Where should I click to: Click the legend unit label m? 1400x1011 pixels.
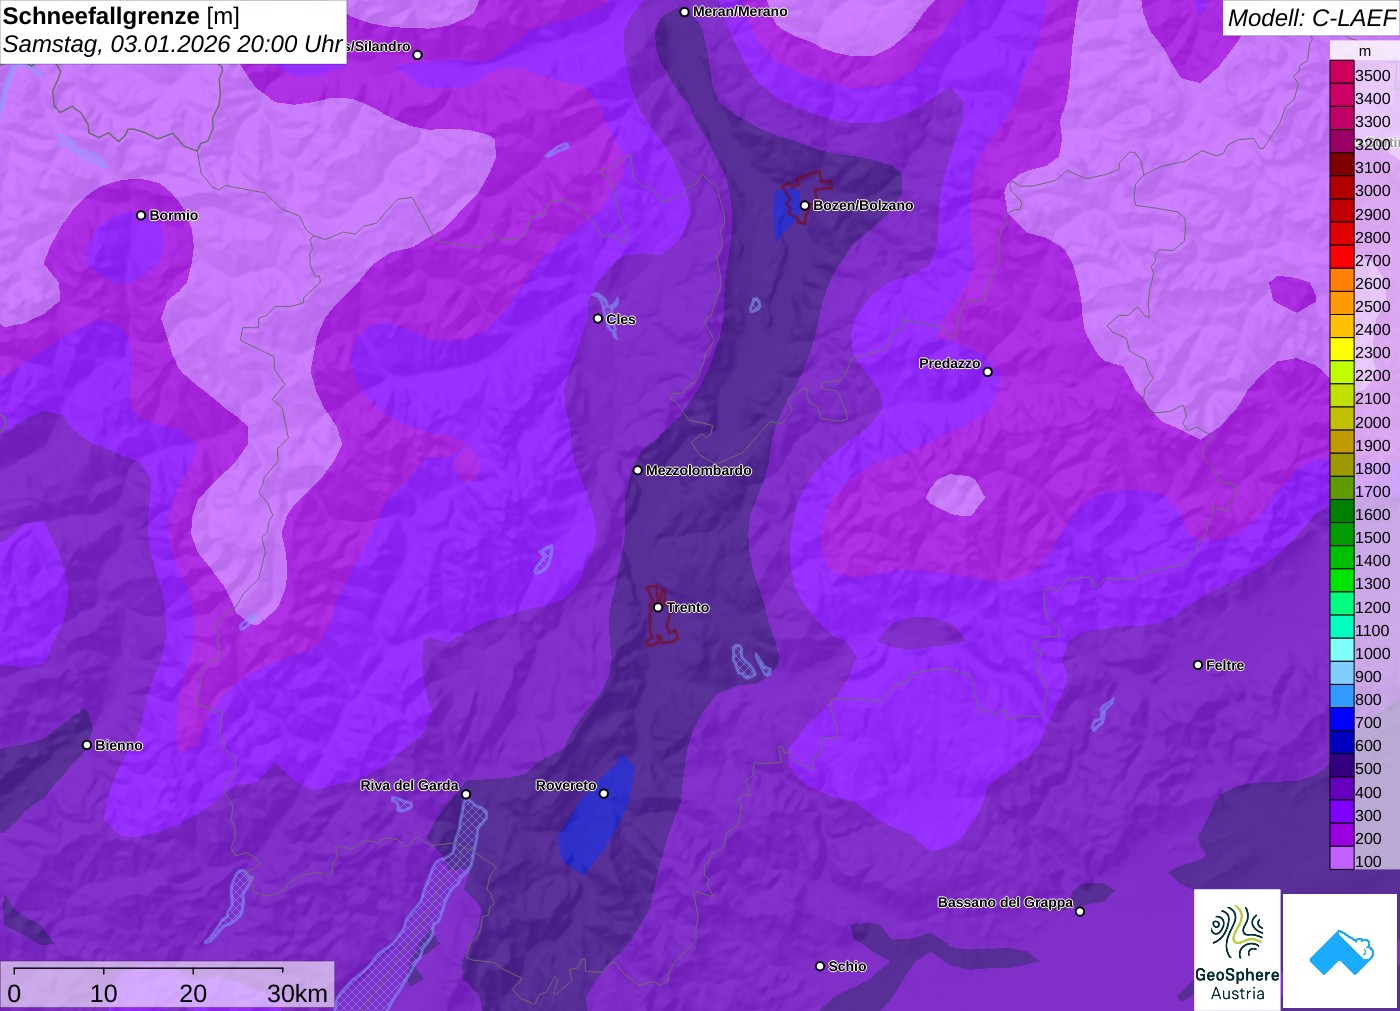pyautogui.click(x=1365, y=51)
